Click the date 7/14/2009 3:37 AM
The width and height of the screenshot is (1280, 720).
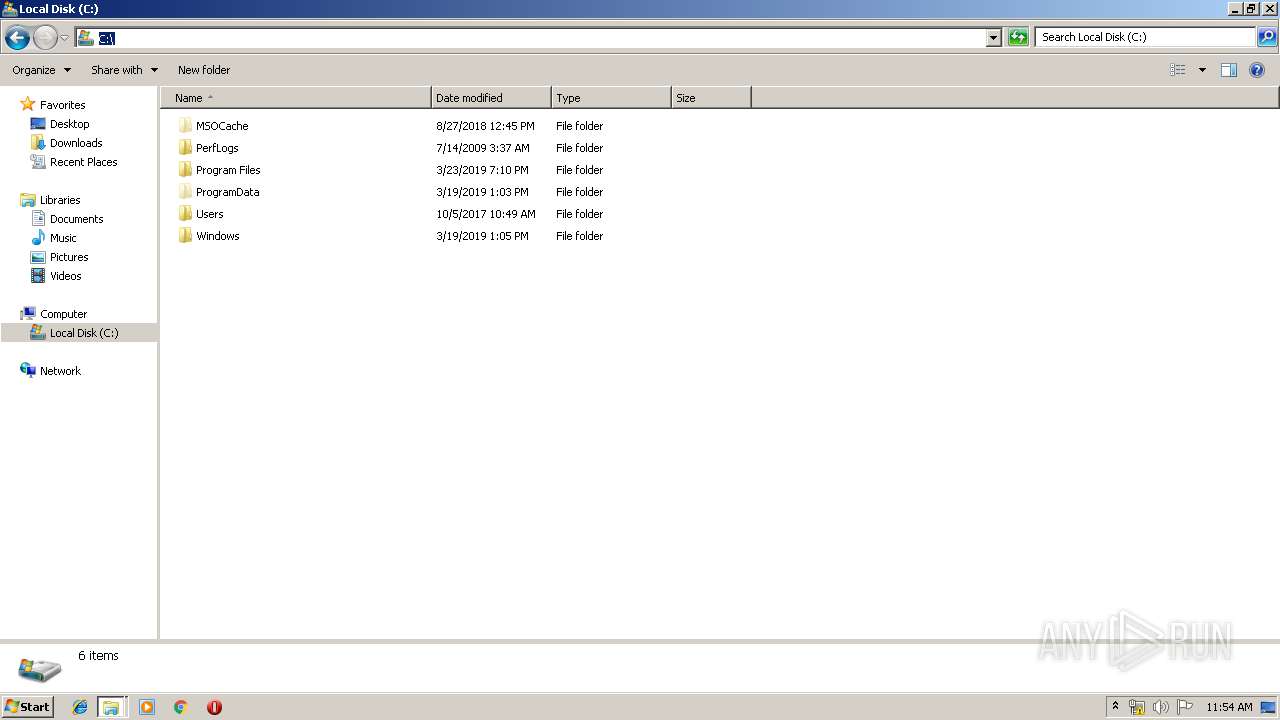tap(483, 148)
